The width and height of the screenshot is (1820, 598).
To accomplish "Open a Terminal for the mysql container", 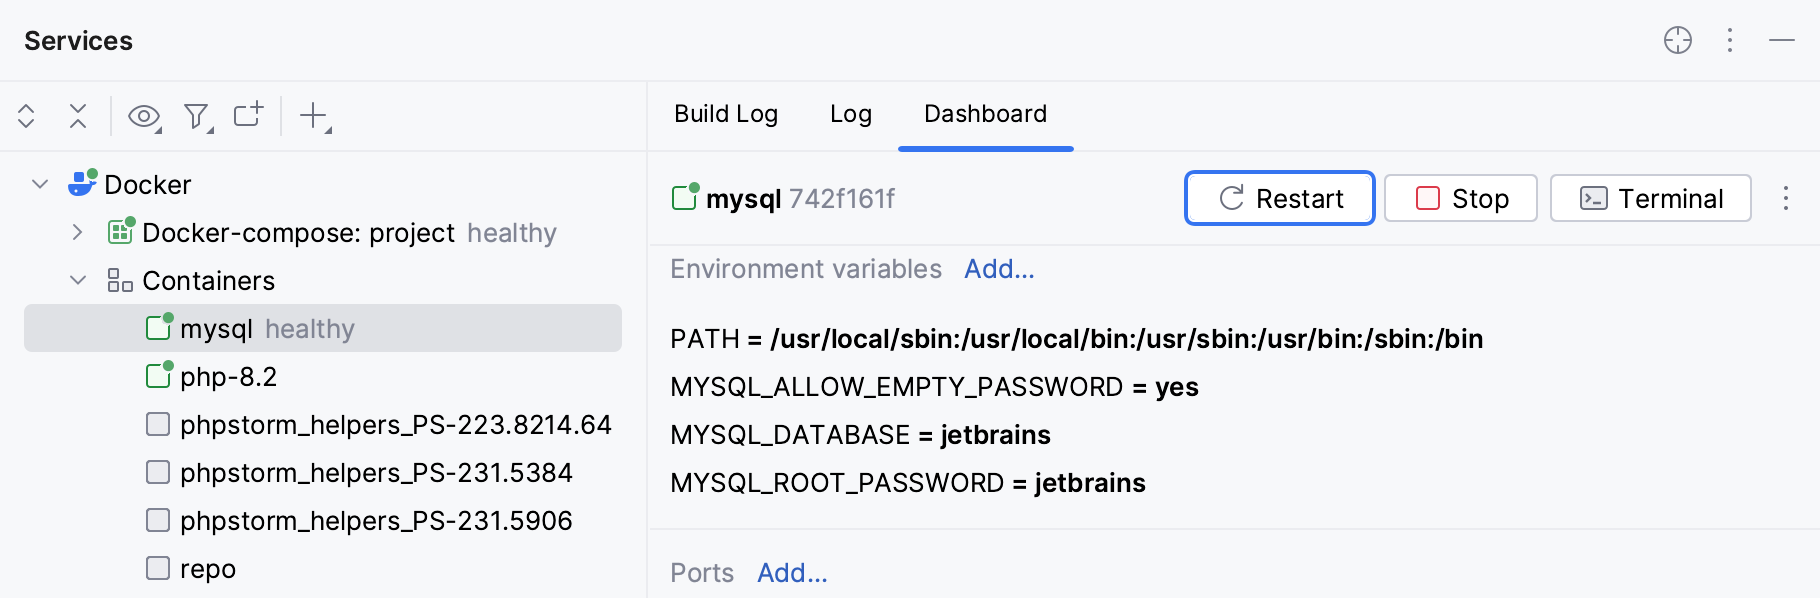I will click(x=1649, y=198).
